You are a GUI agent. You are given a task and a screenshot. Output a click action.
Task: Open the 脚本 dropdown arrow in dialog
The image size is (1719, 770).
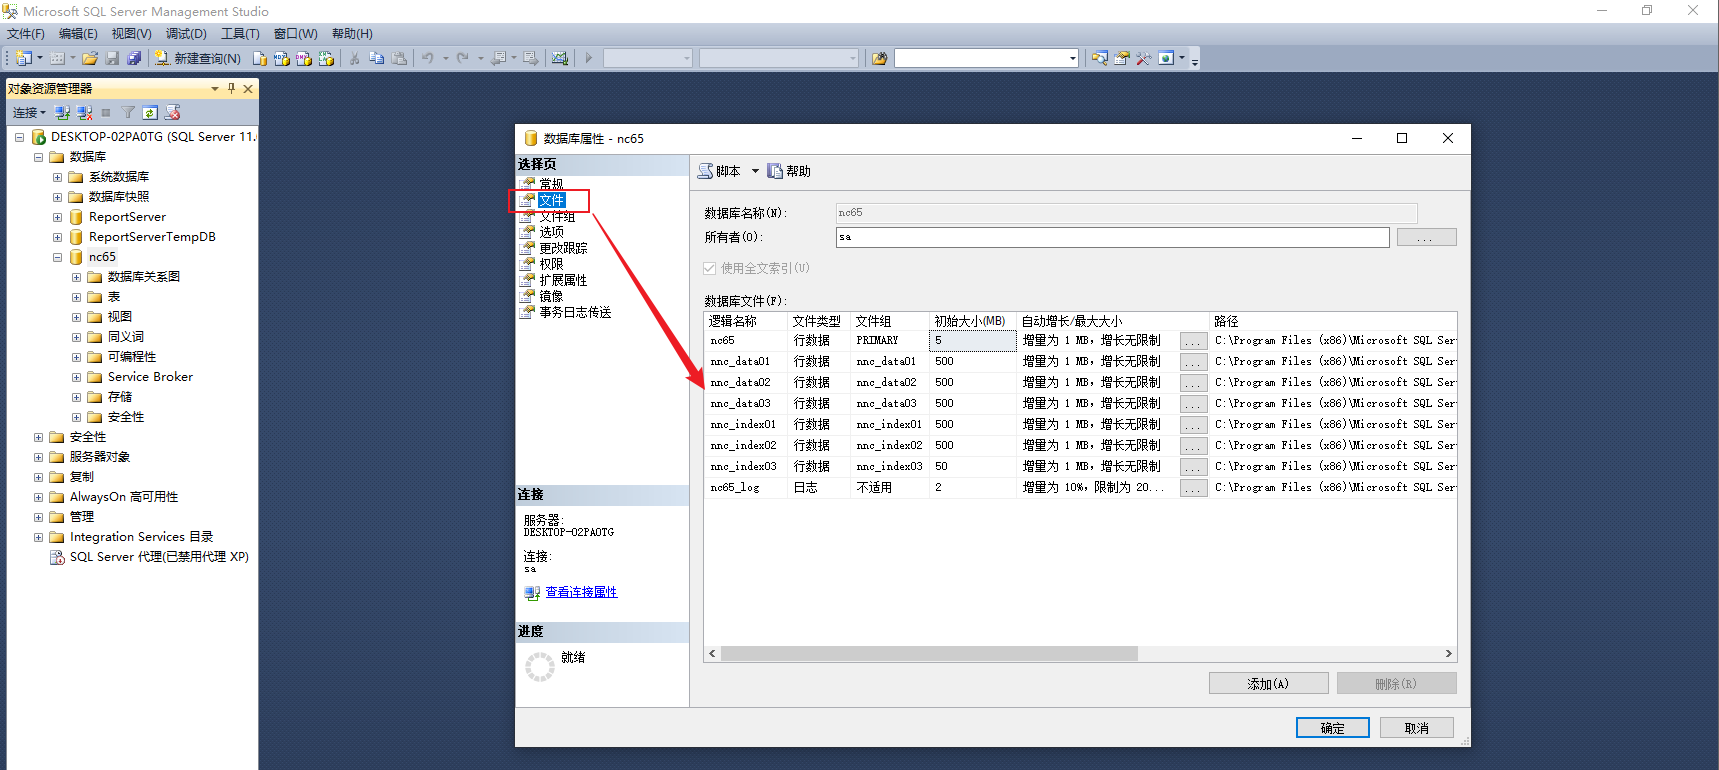coord(755,171)
